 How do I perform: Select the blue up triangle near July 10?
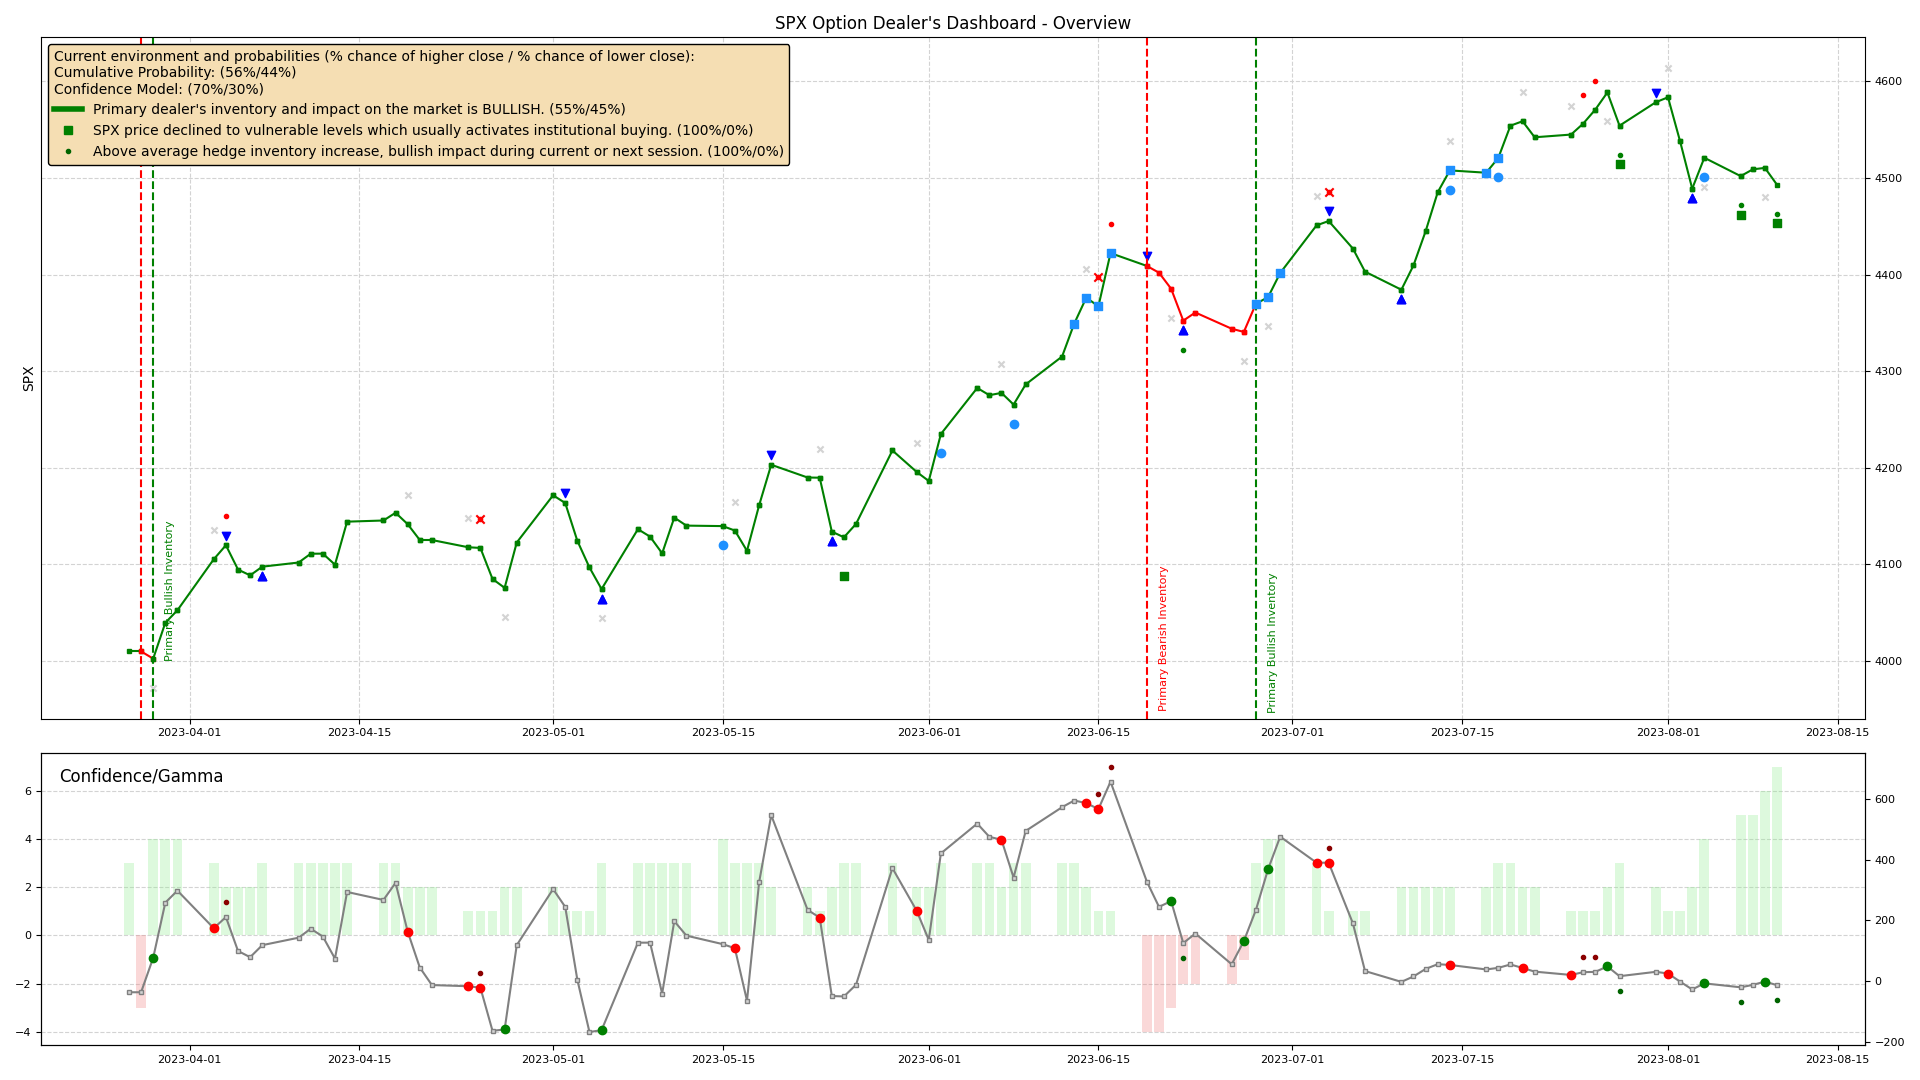coord(1401,299)
